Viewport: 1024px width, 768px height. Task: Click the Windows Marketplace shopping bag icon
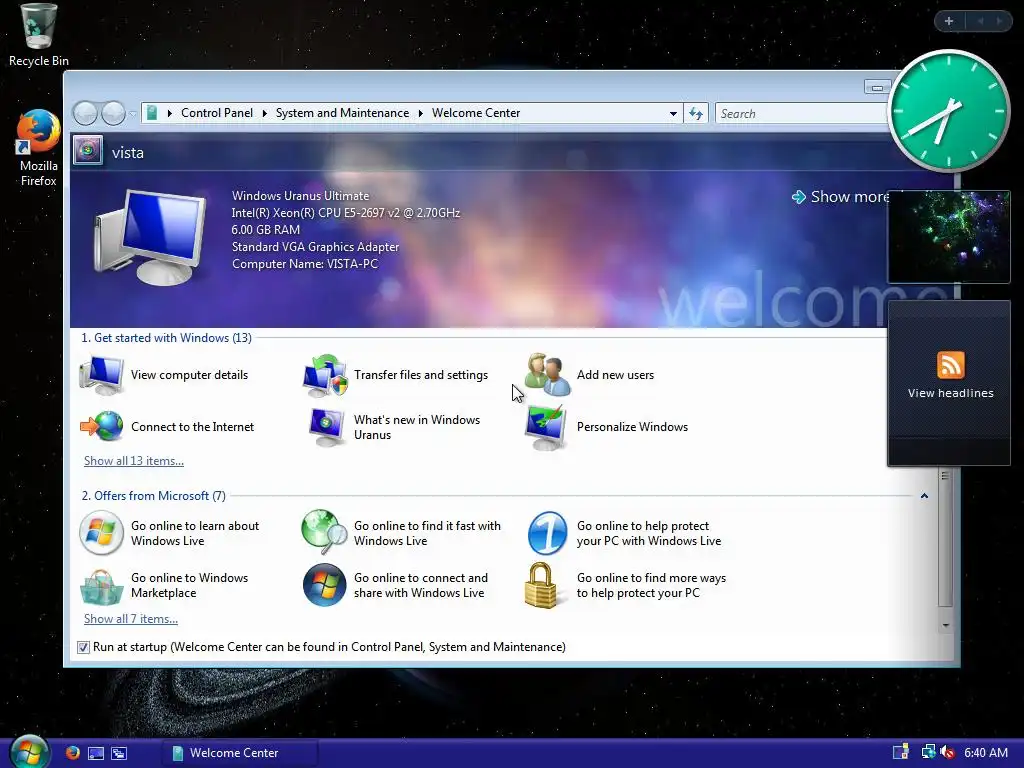[101, 586]
